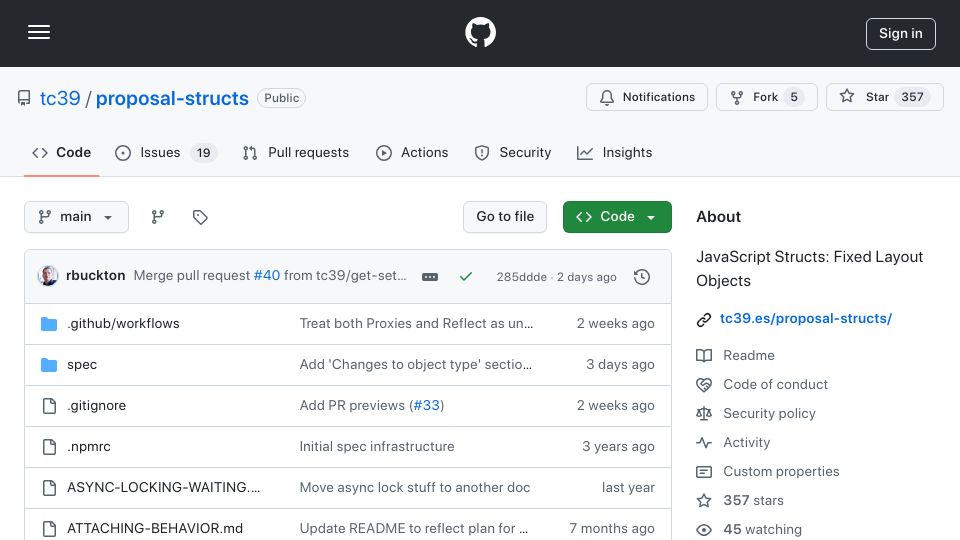Click the Issues count badge 19
Image resolution: width=960 pixels, height=540 pixels.
tap(203, 152)
